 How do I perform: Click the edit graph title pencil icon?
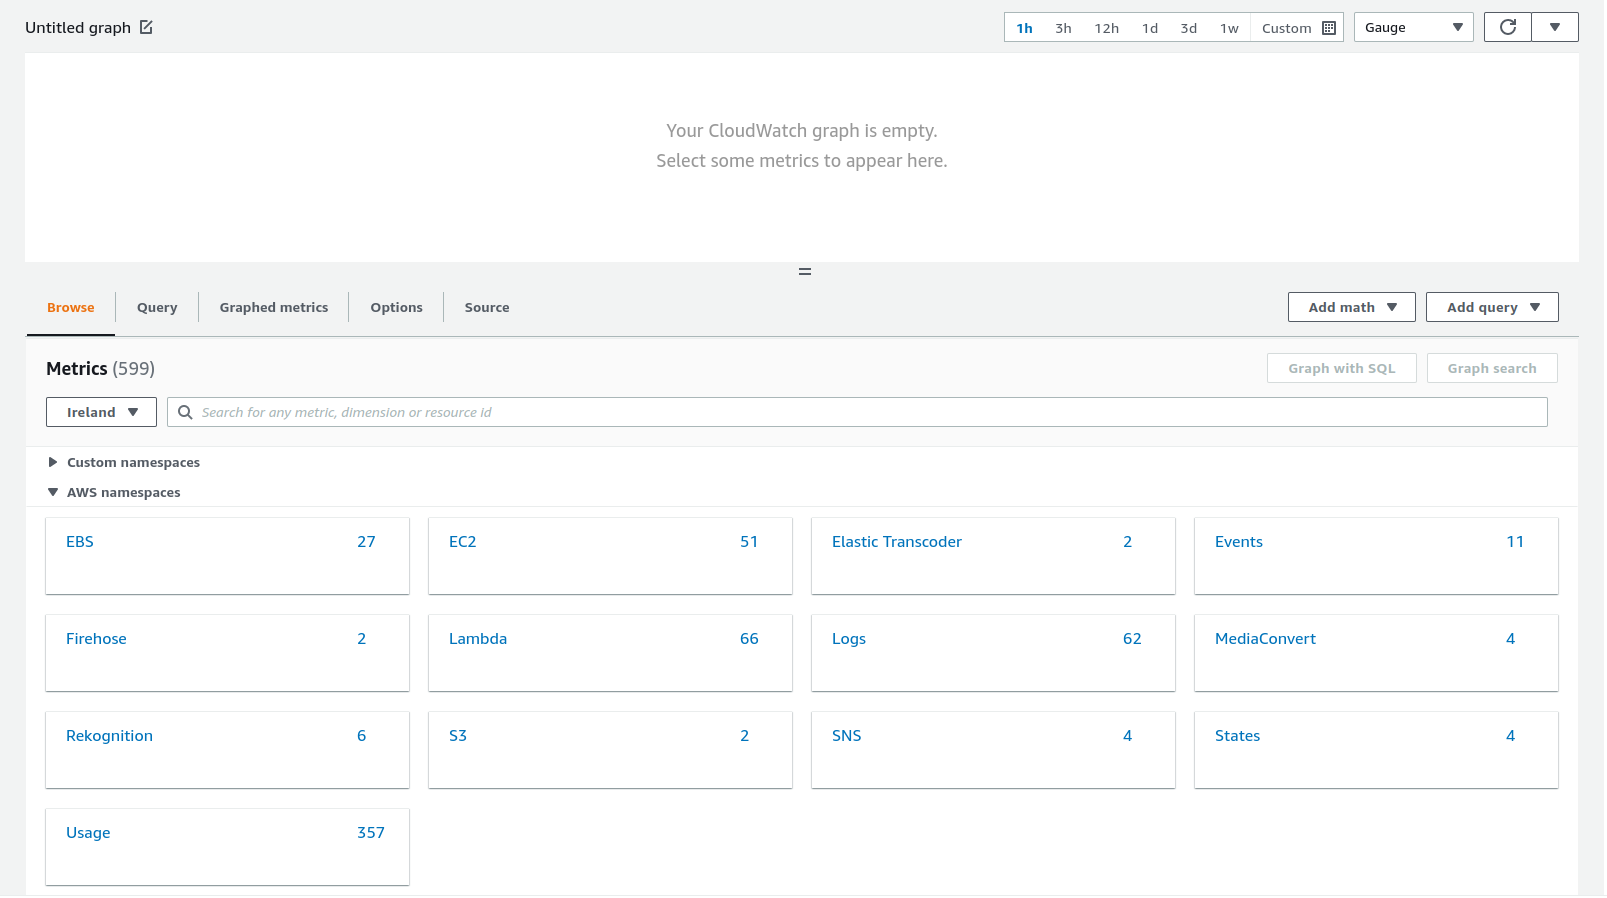tap(146, 27)
